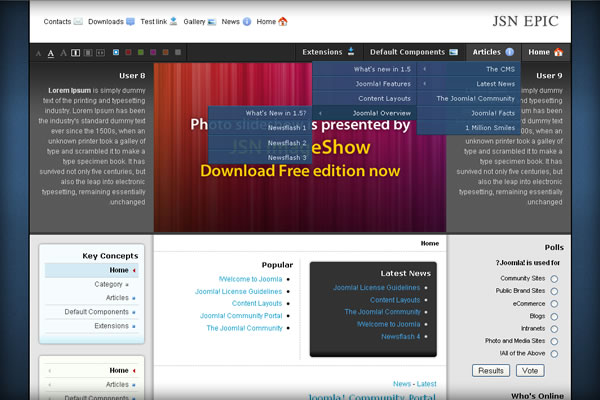Choose the eCommerce radio button
Image resolution: width=600 pixels, height=400 pixels.
pos(554,303)
